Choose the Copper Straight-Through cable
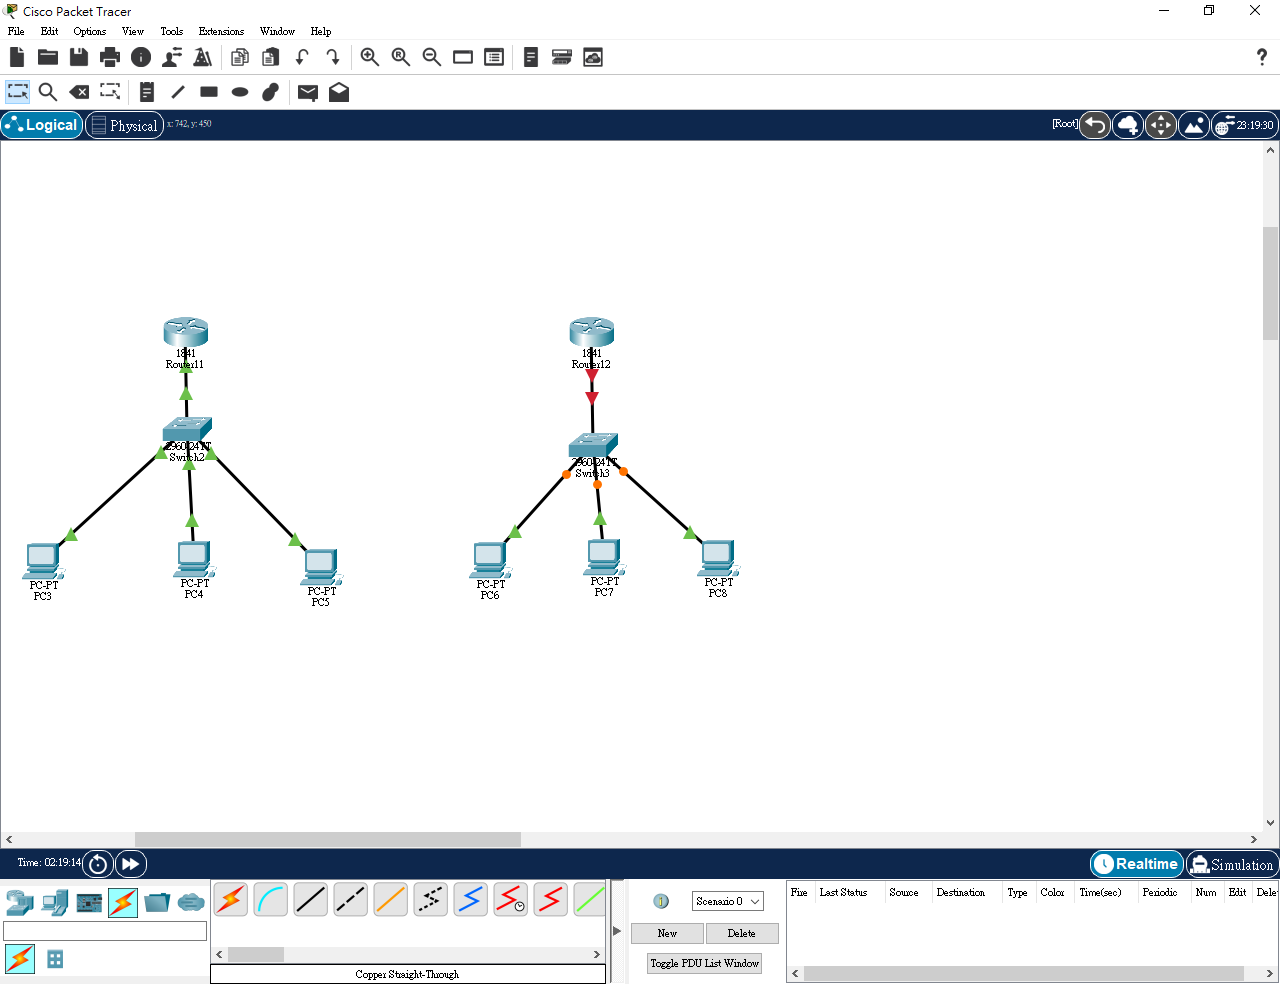The image size is (1280, 984). click(x=311, y=899)
